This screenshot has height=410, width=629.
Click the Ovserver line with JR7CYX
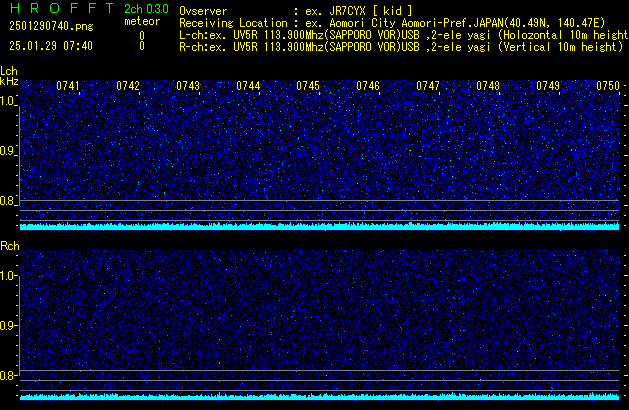pos(296,11)
